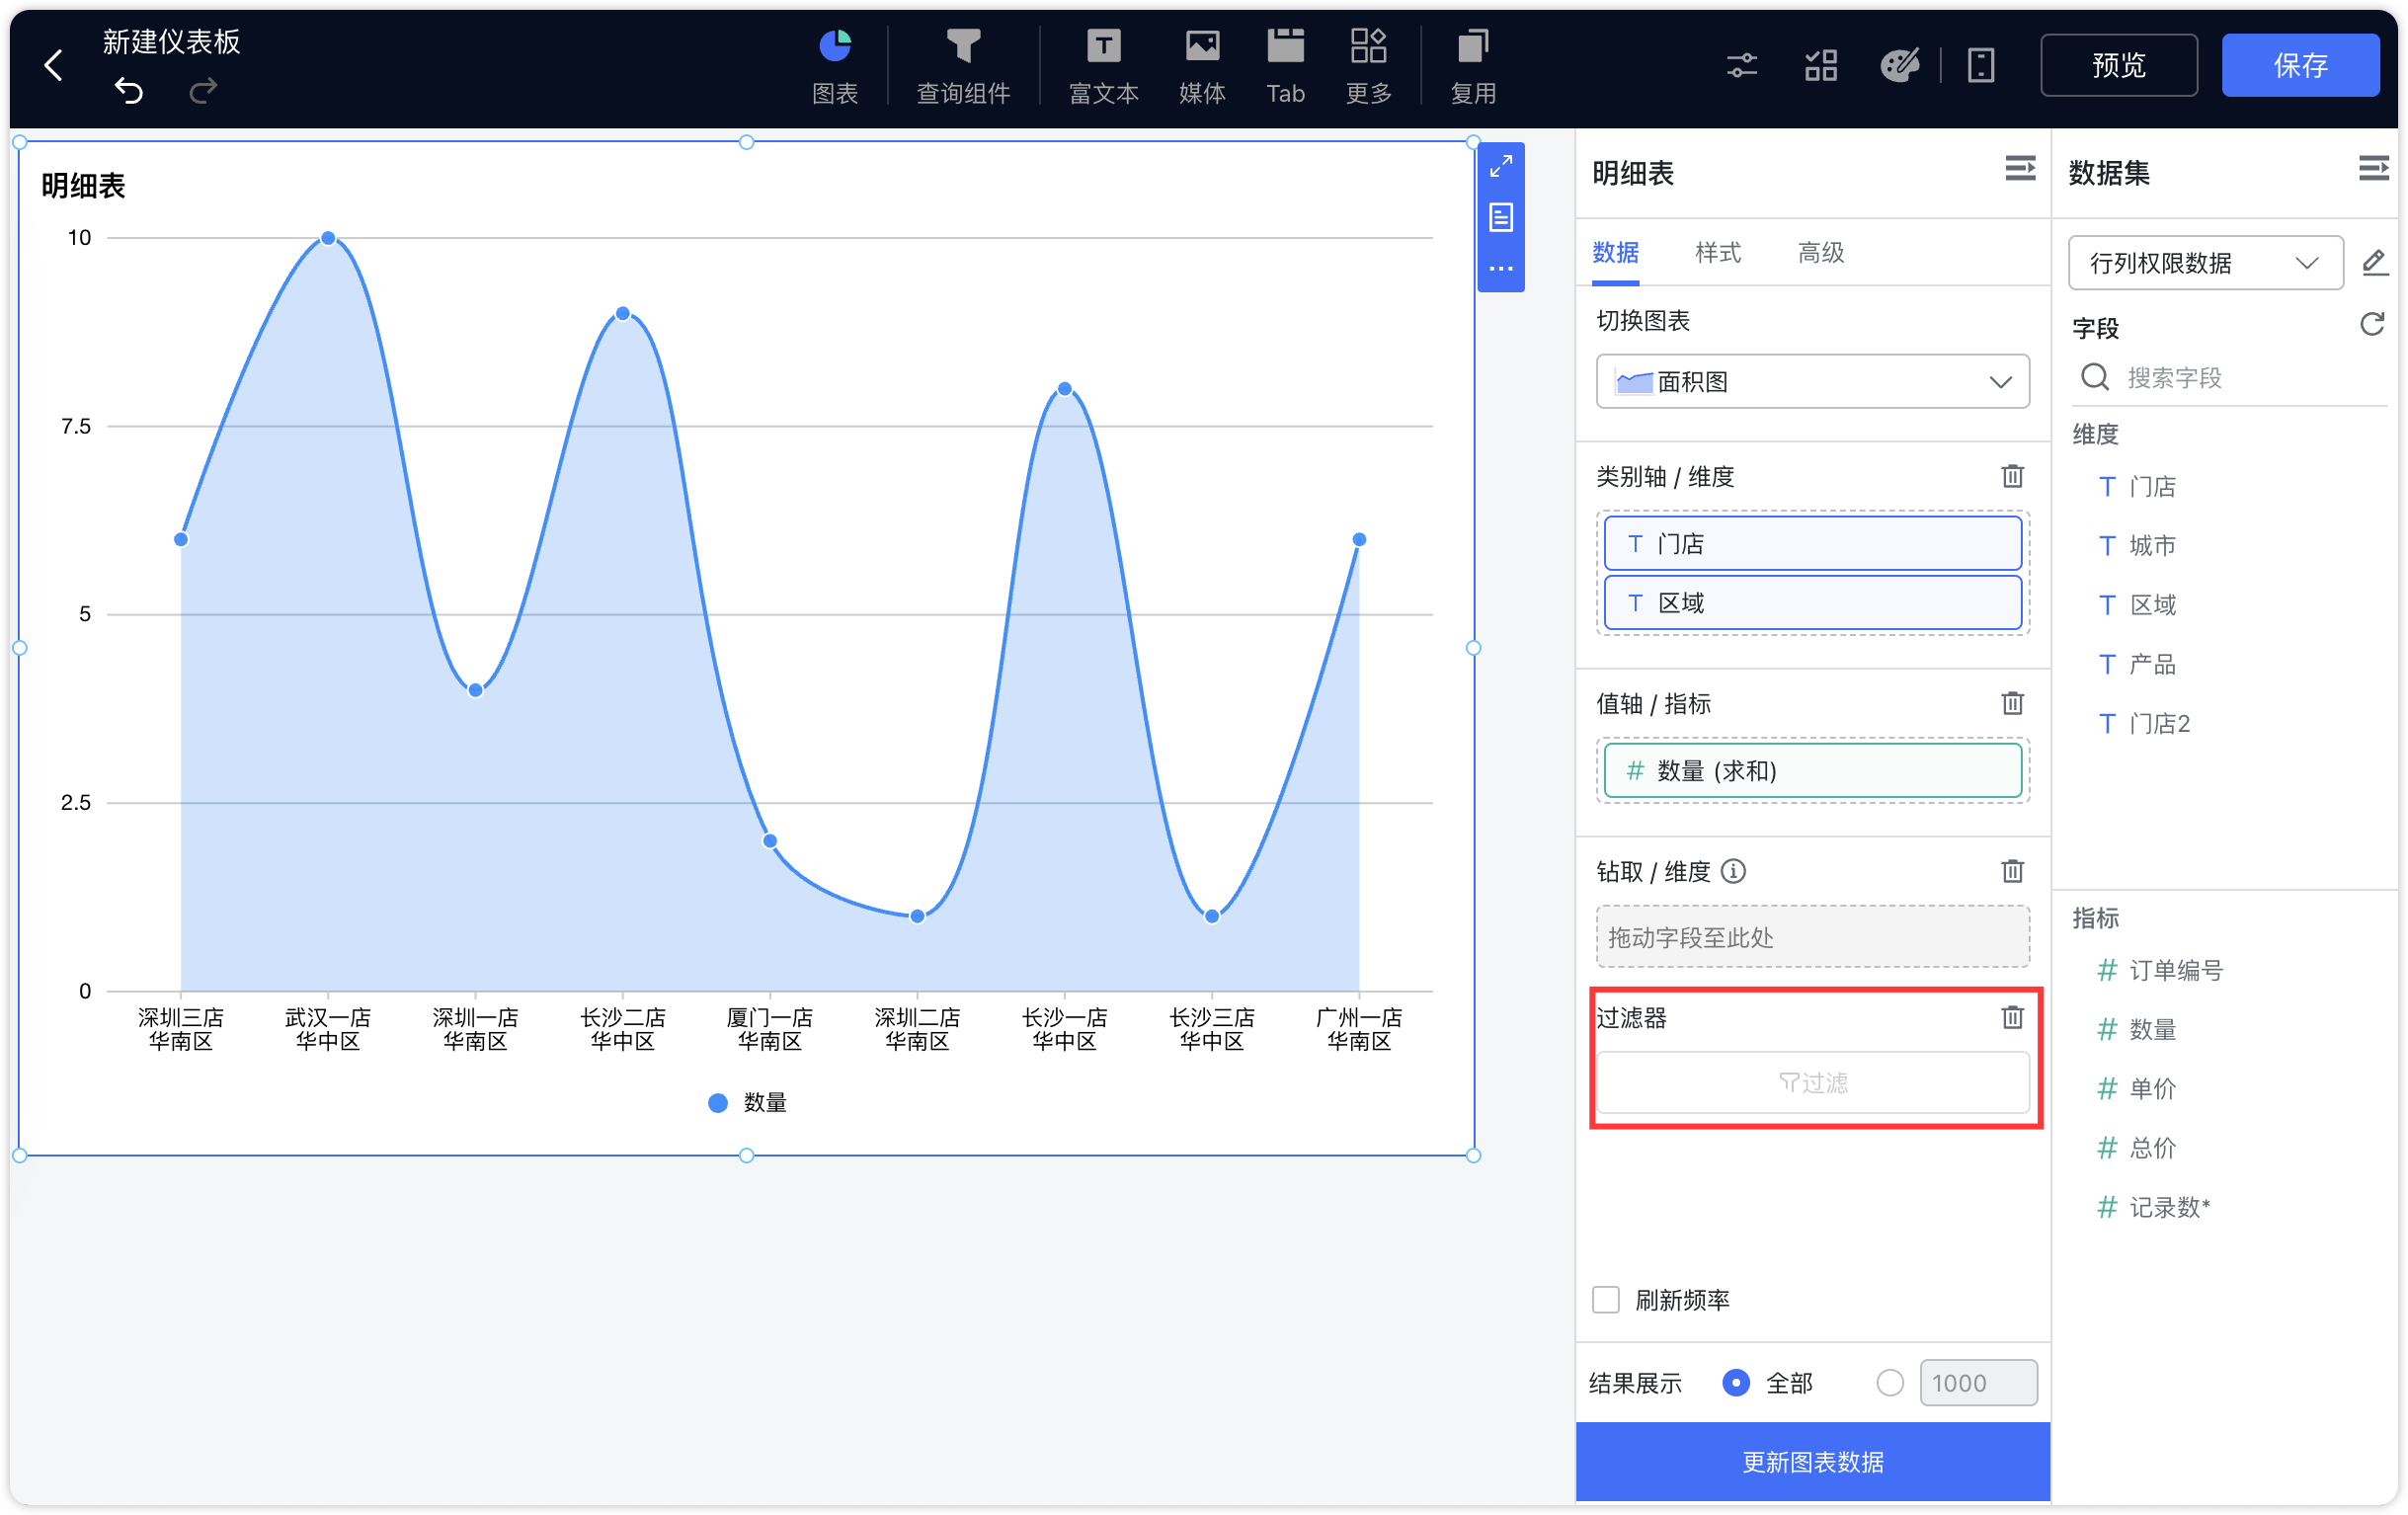Switch to the 数据 tab
The image size is (2408, 1515).
pyautogui.click(x=1615, y=253)
